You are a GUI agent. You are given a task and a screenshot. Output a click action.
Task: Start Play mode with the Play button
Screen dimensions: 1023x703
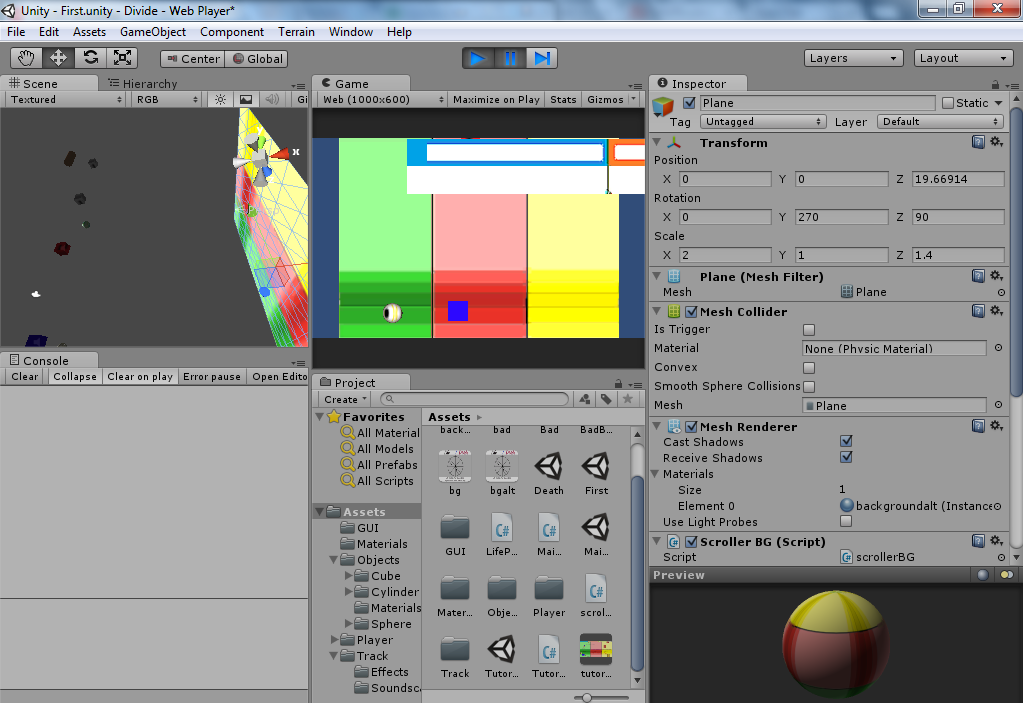478,59
